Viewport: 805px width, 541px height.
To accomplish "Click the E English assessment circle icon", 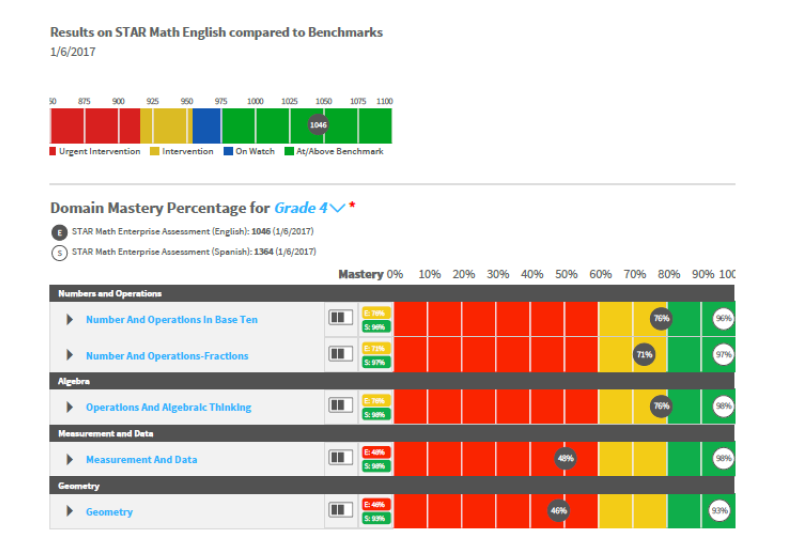I will [60, 233].
